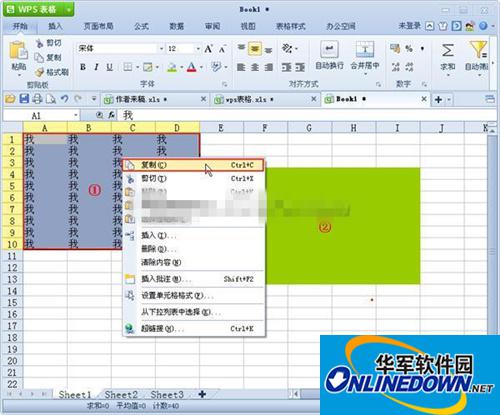Screen dimensions: 500x415
Task: Switch to the 数据 ribbon tab
Action: pos(177,26)
